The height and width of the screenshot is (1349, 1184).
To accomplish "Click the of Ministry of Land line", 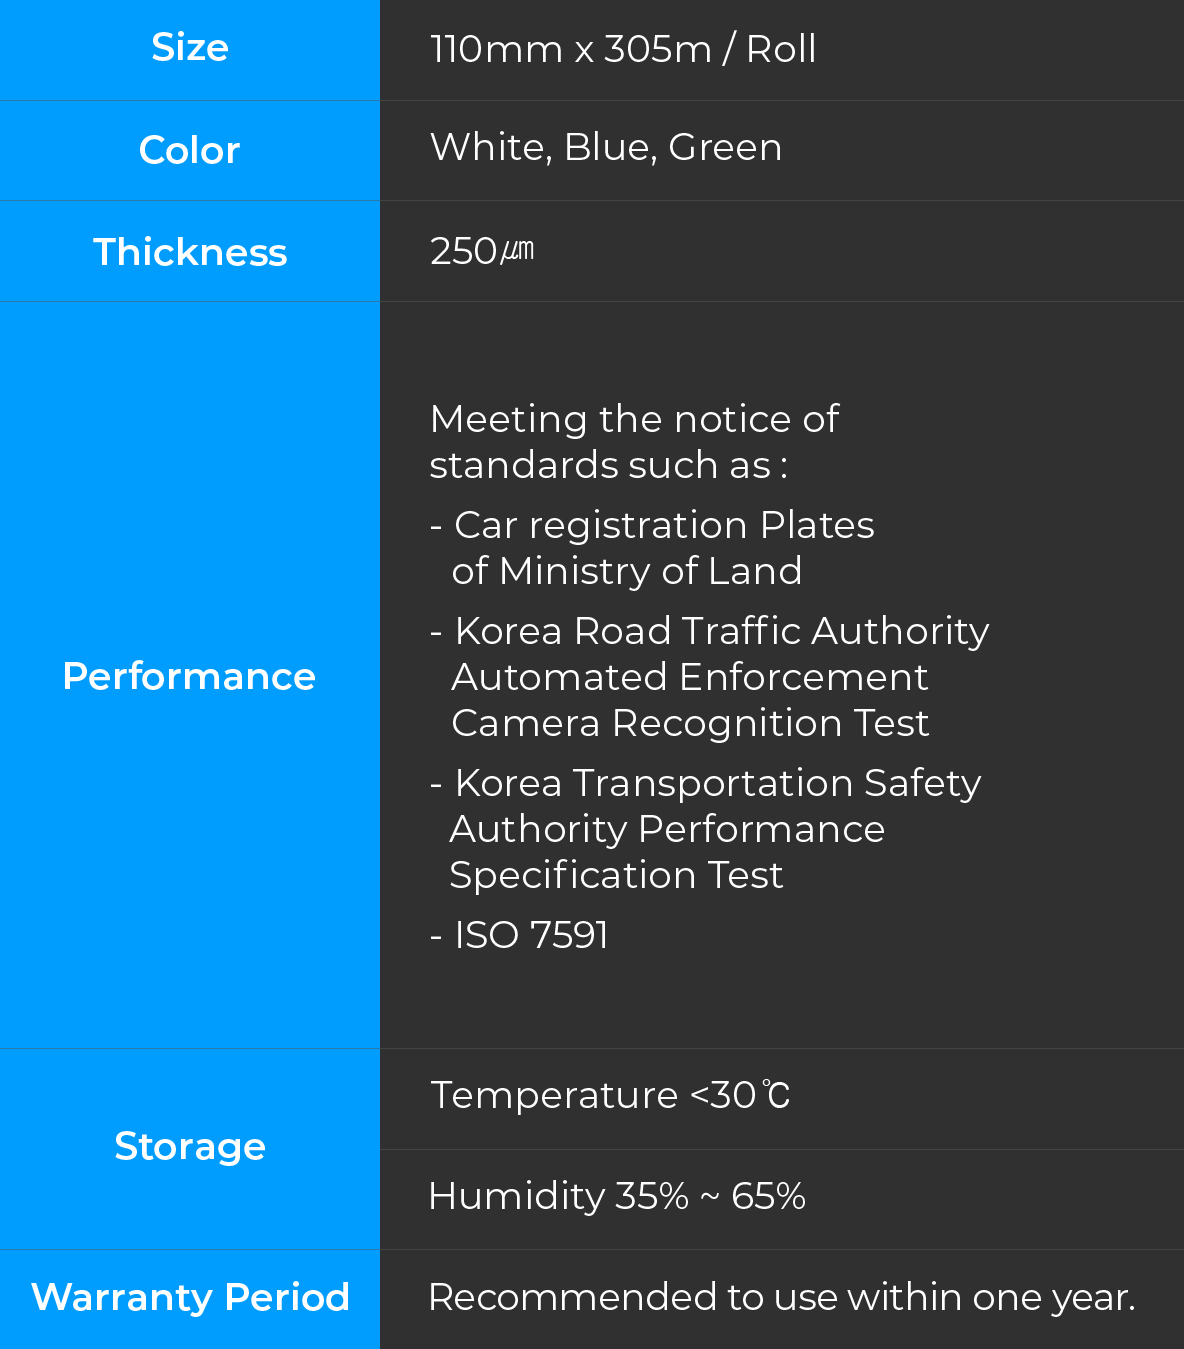I will click(x=627, y=571).
